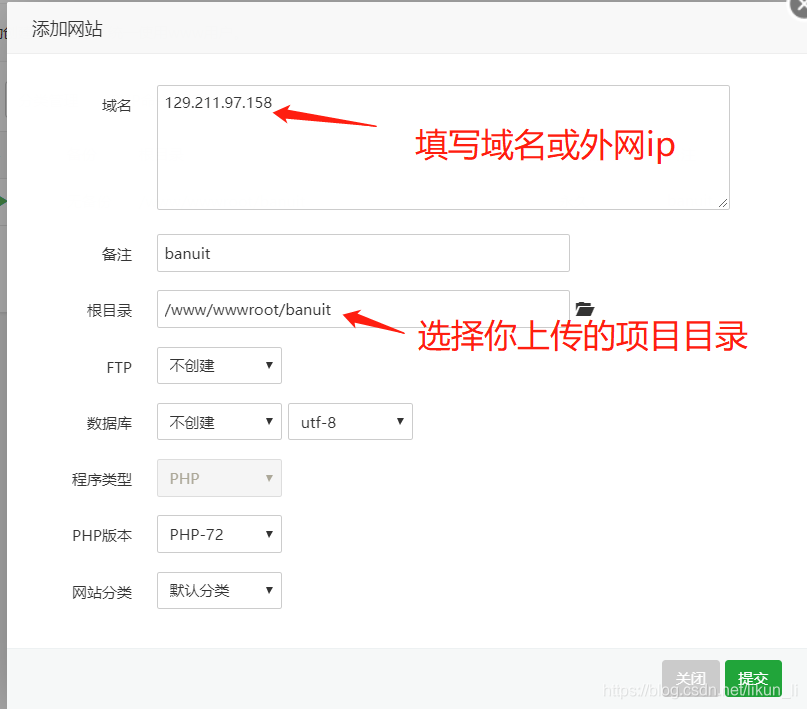Click the FTP field label
This screenshot has width=807, height=709.
click(x=119, y=367)
